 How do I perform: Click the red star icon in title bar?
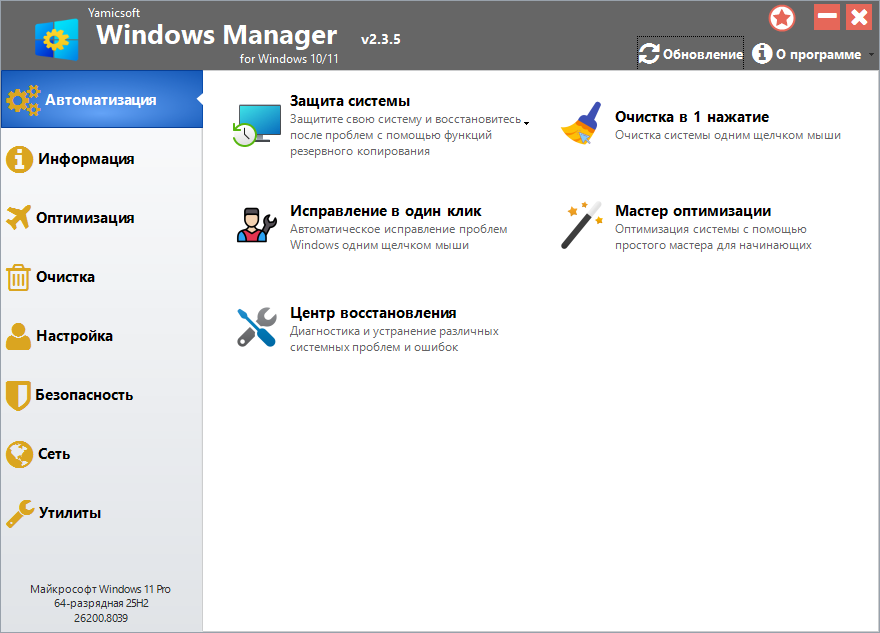[x=782, y=17]
